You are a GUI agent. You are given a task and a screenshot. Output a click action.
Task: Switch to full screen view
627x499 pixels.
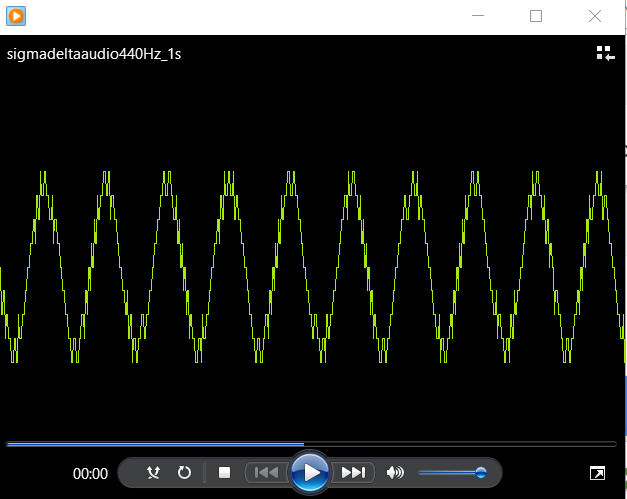click(x=597, y=473)
